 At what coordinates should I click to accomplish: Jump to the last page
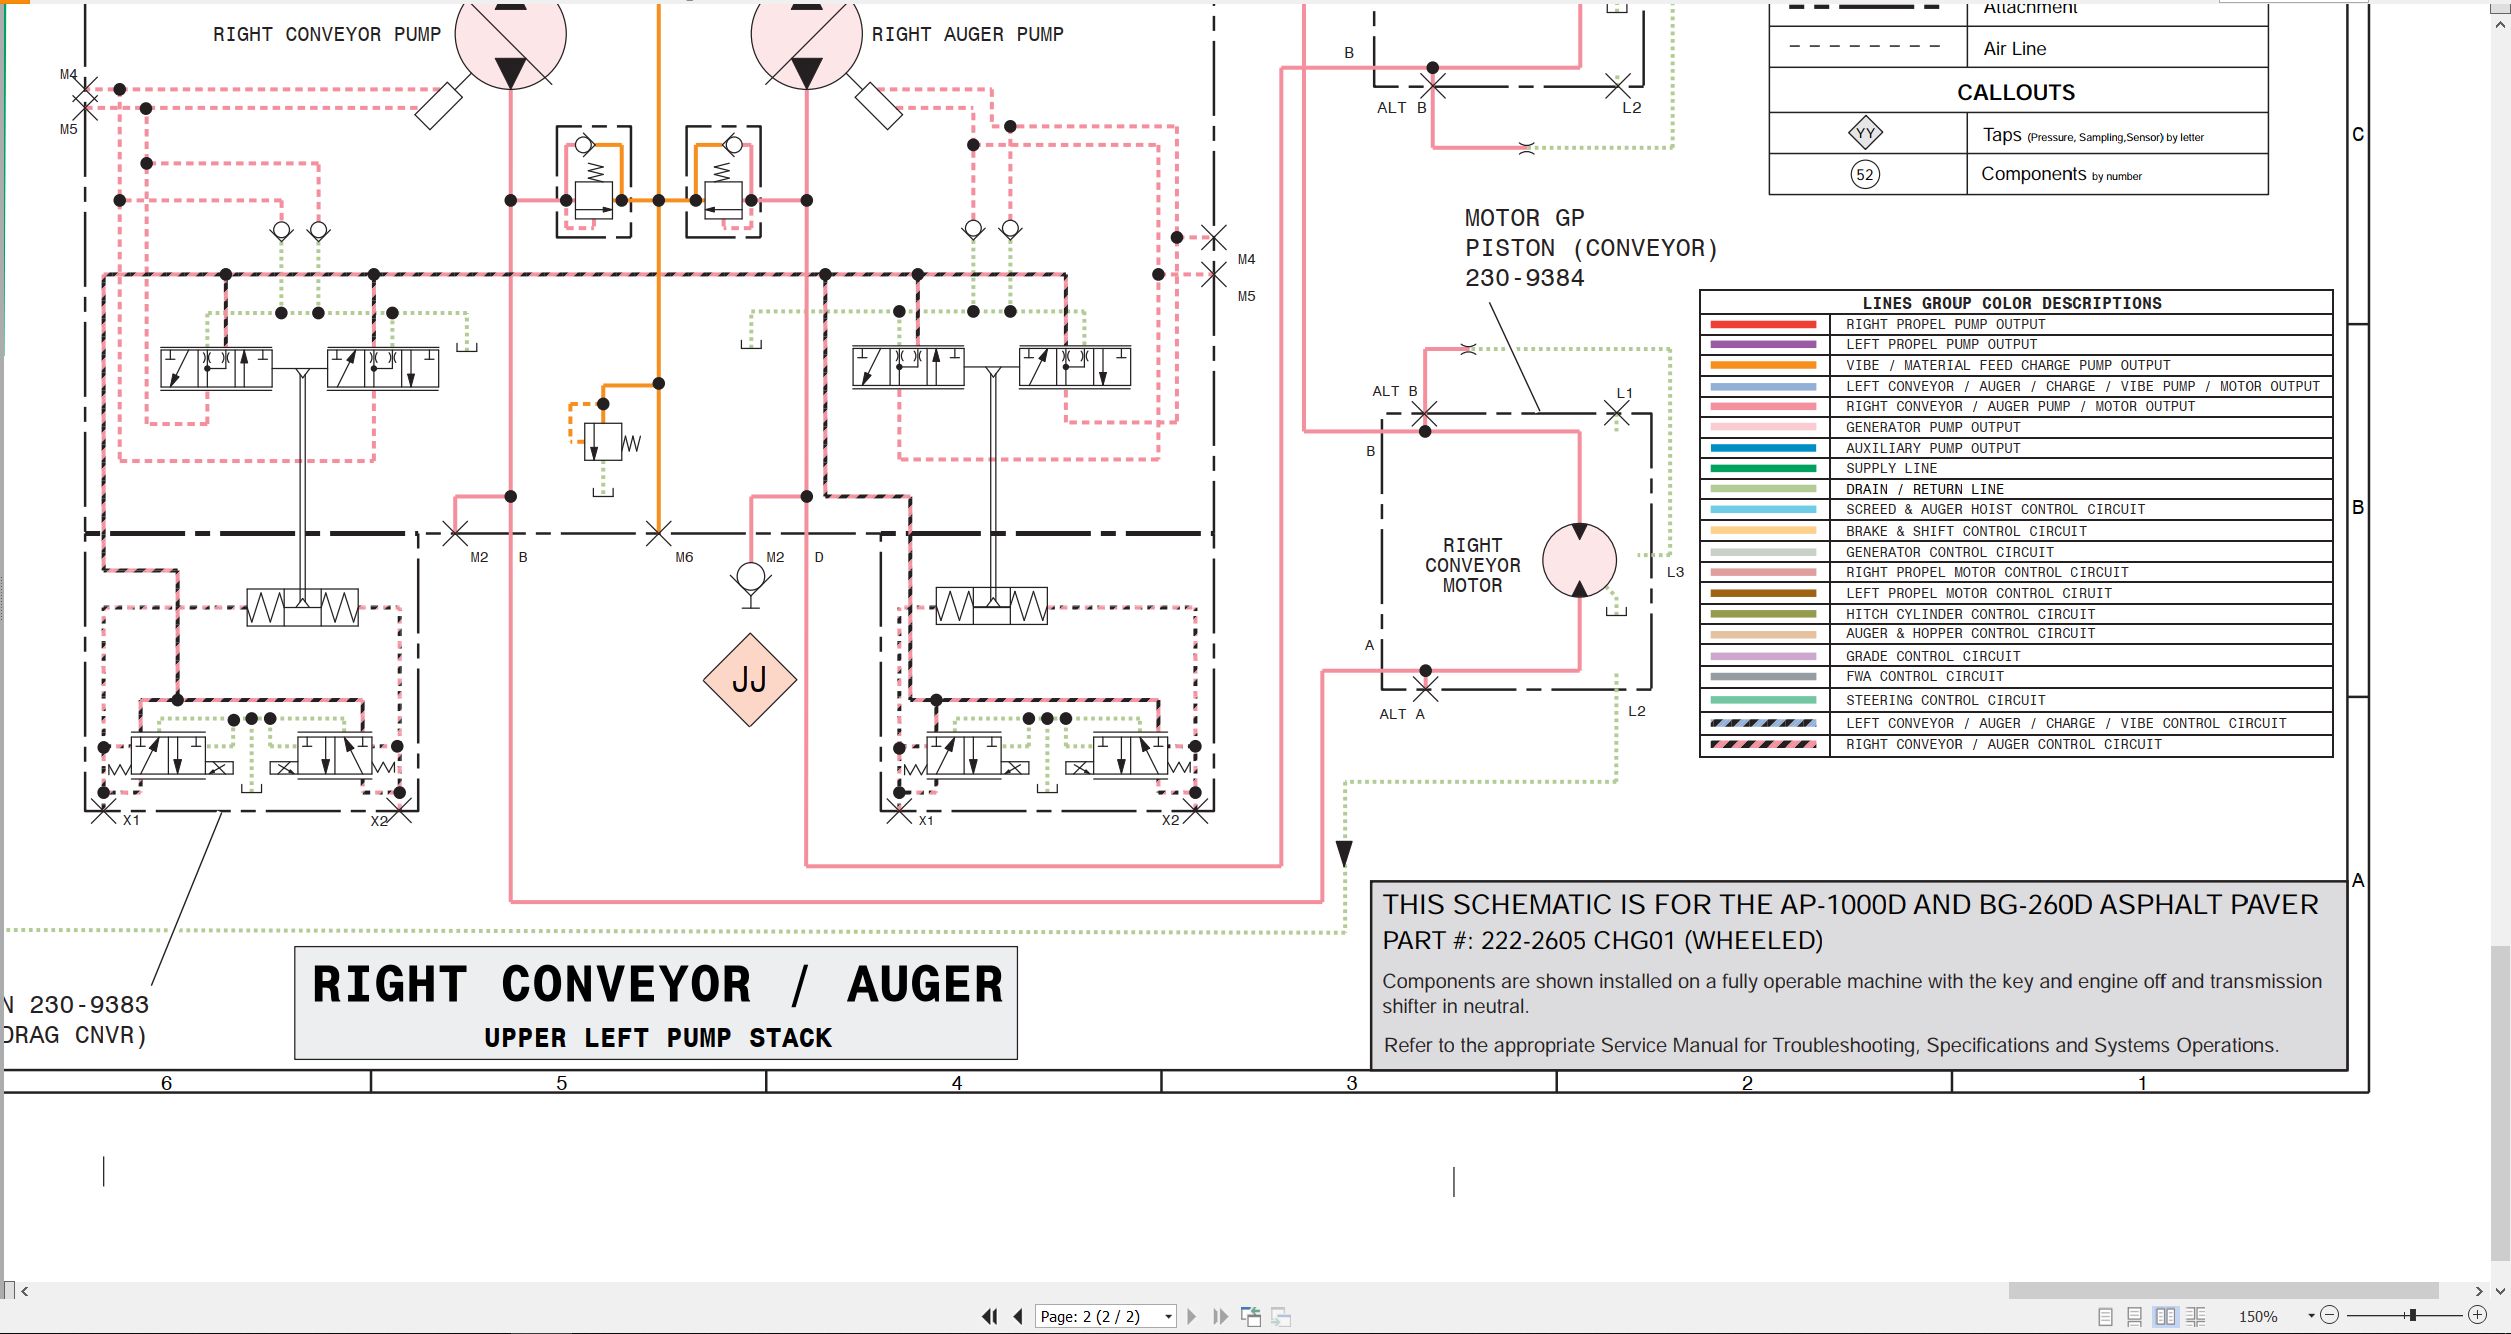1220,1316
